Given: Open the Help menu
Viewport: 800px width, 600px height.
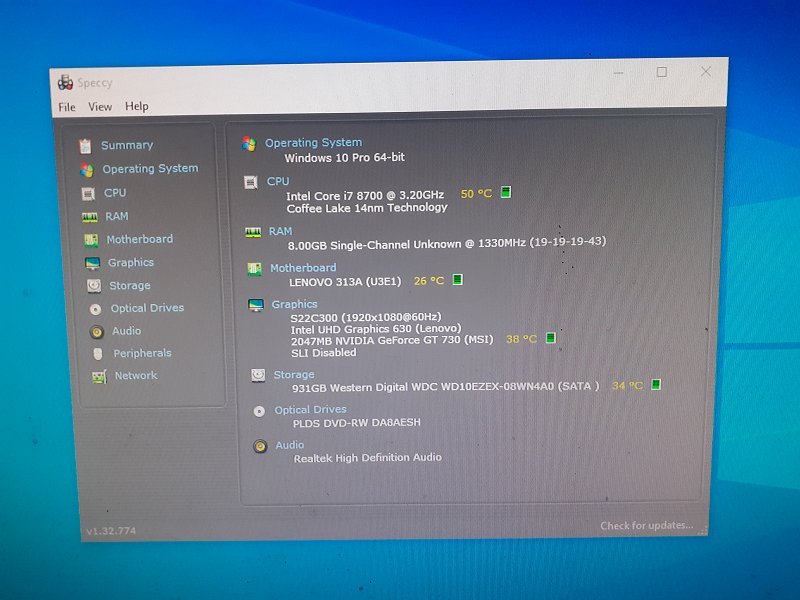Looking at the screenshot, I should point(137,106).
